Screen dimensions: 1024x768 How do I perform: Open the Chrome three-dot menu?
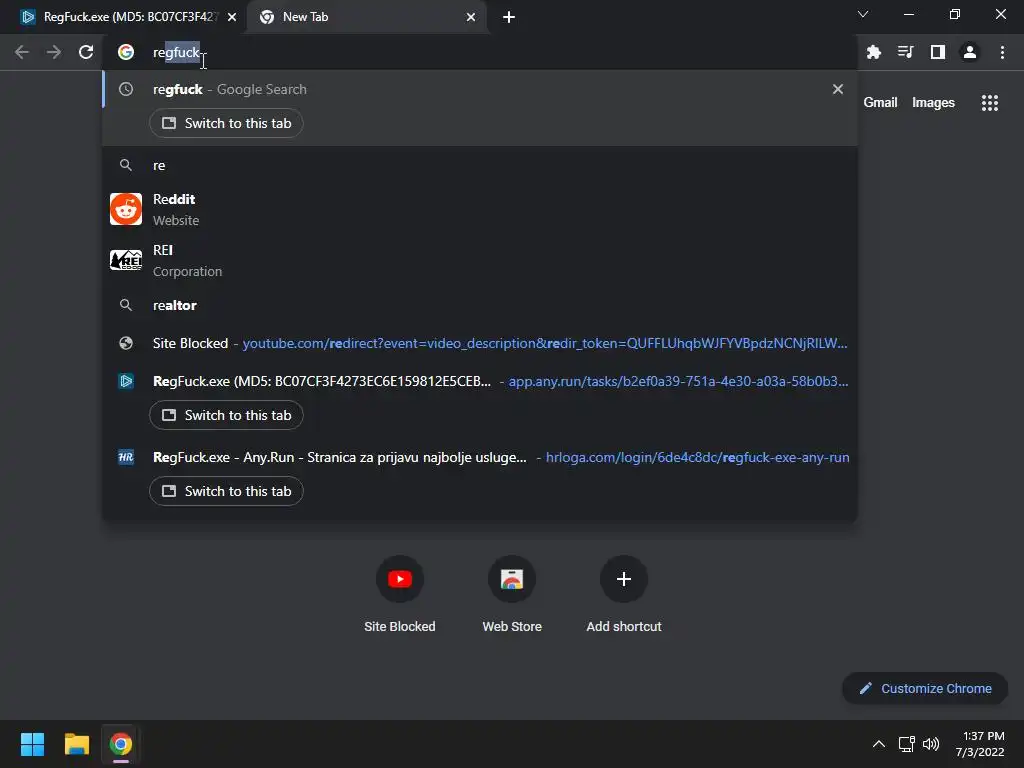tap(1002, 52)
